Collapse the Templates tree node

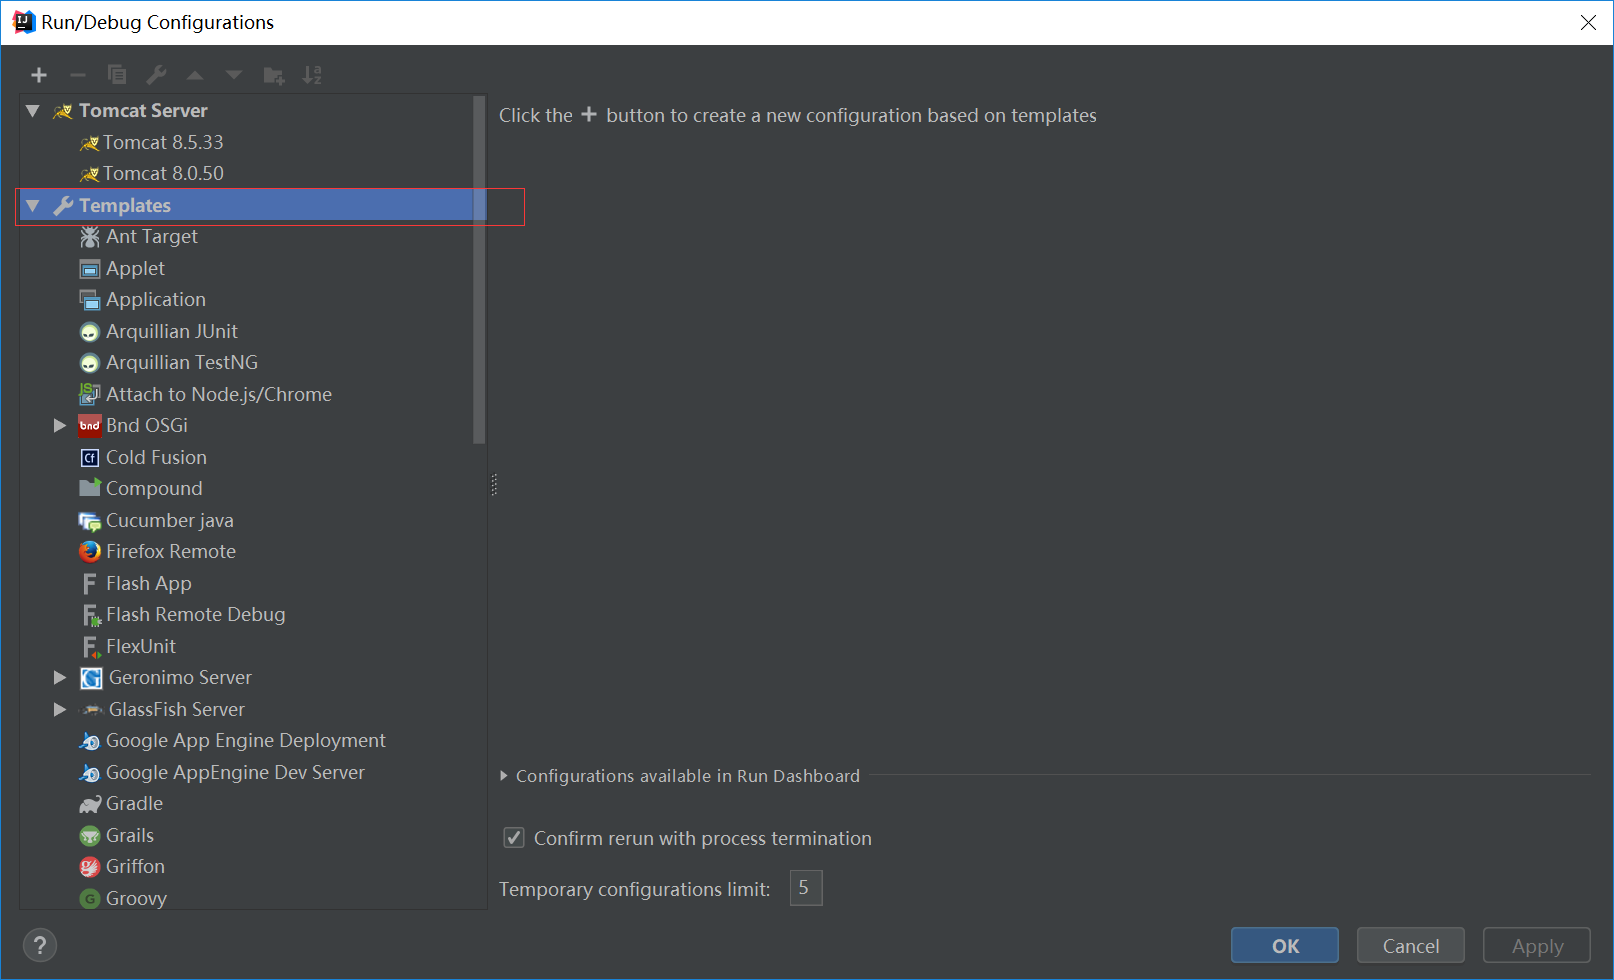(33, 206)
